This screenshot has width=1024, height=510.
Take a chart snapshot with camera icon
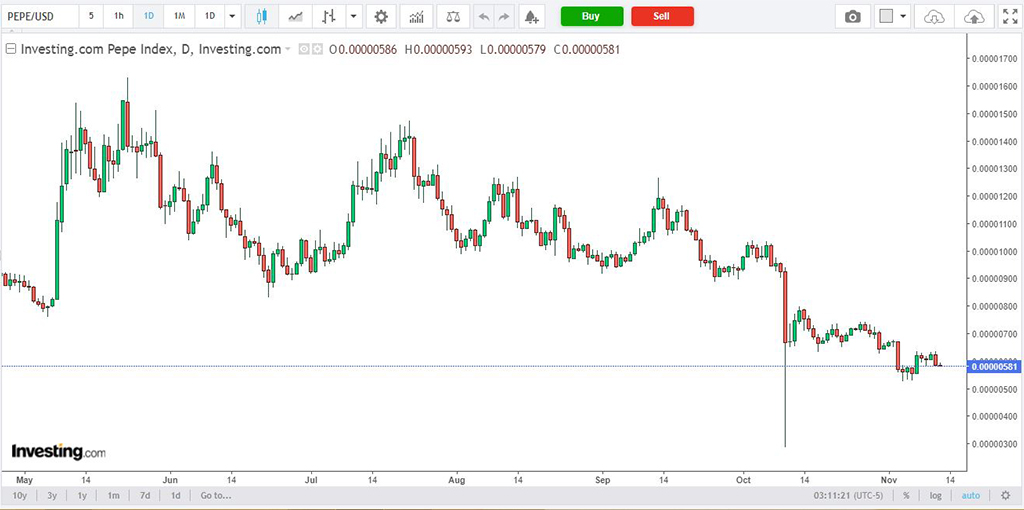pos(852,16)
